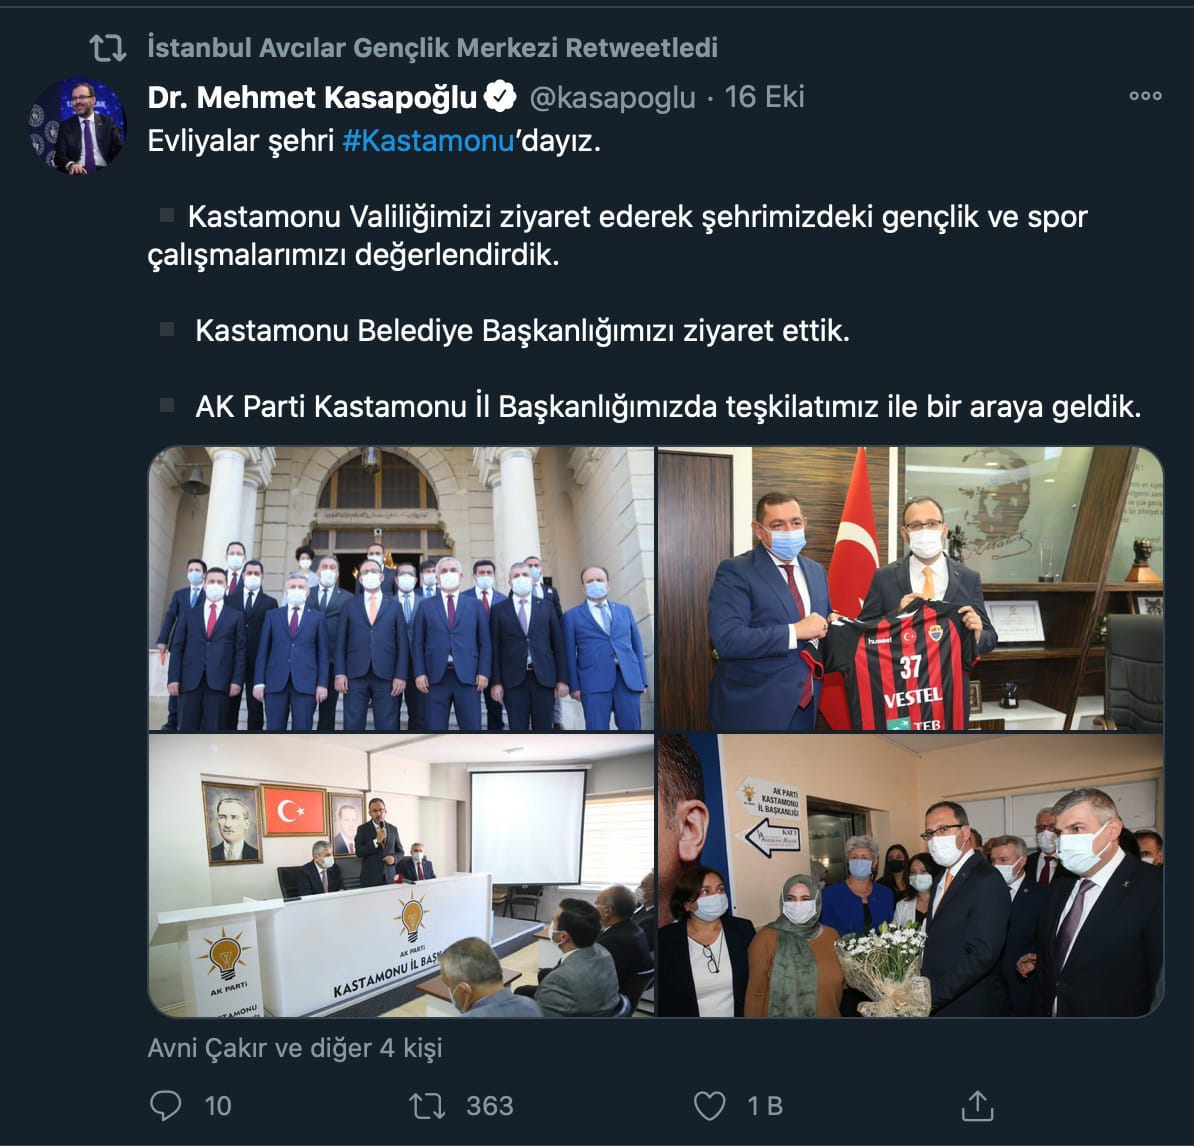The image size is (1194, 1146).
Task: Click Avni Çakır ve diğer 4 kişi
Action: pos(295,1049)
